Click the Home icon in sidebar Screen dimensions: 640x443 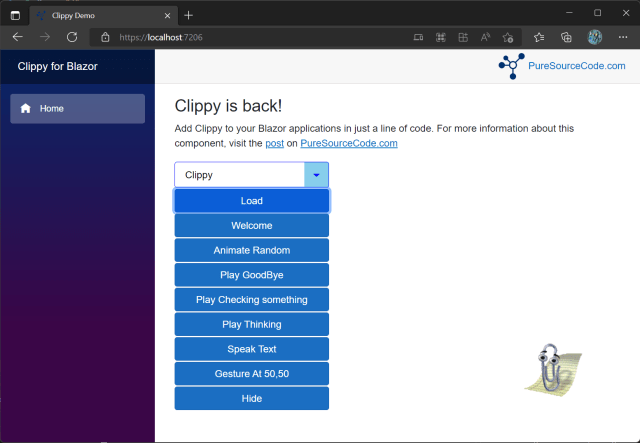coord(26,108)
